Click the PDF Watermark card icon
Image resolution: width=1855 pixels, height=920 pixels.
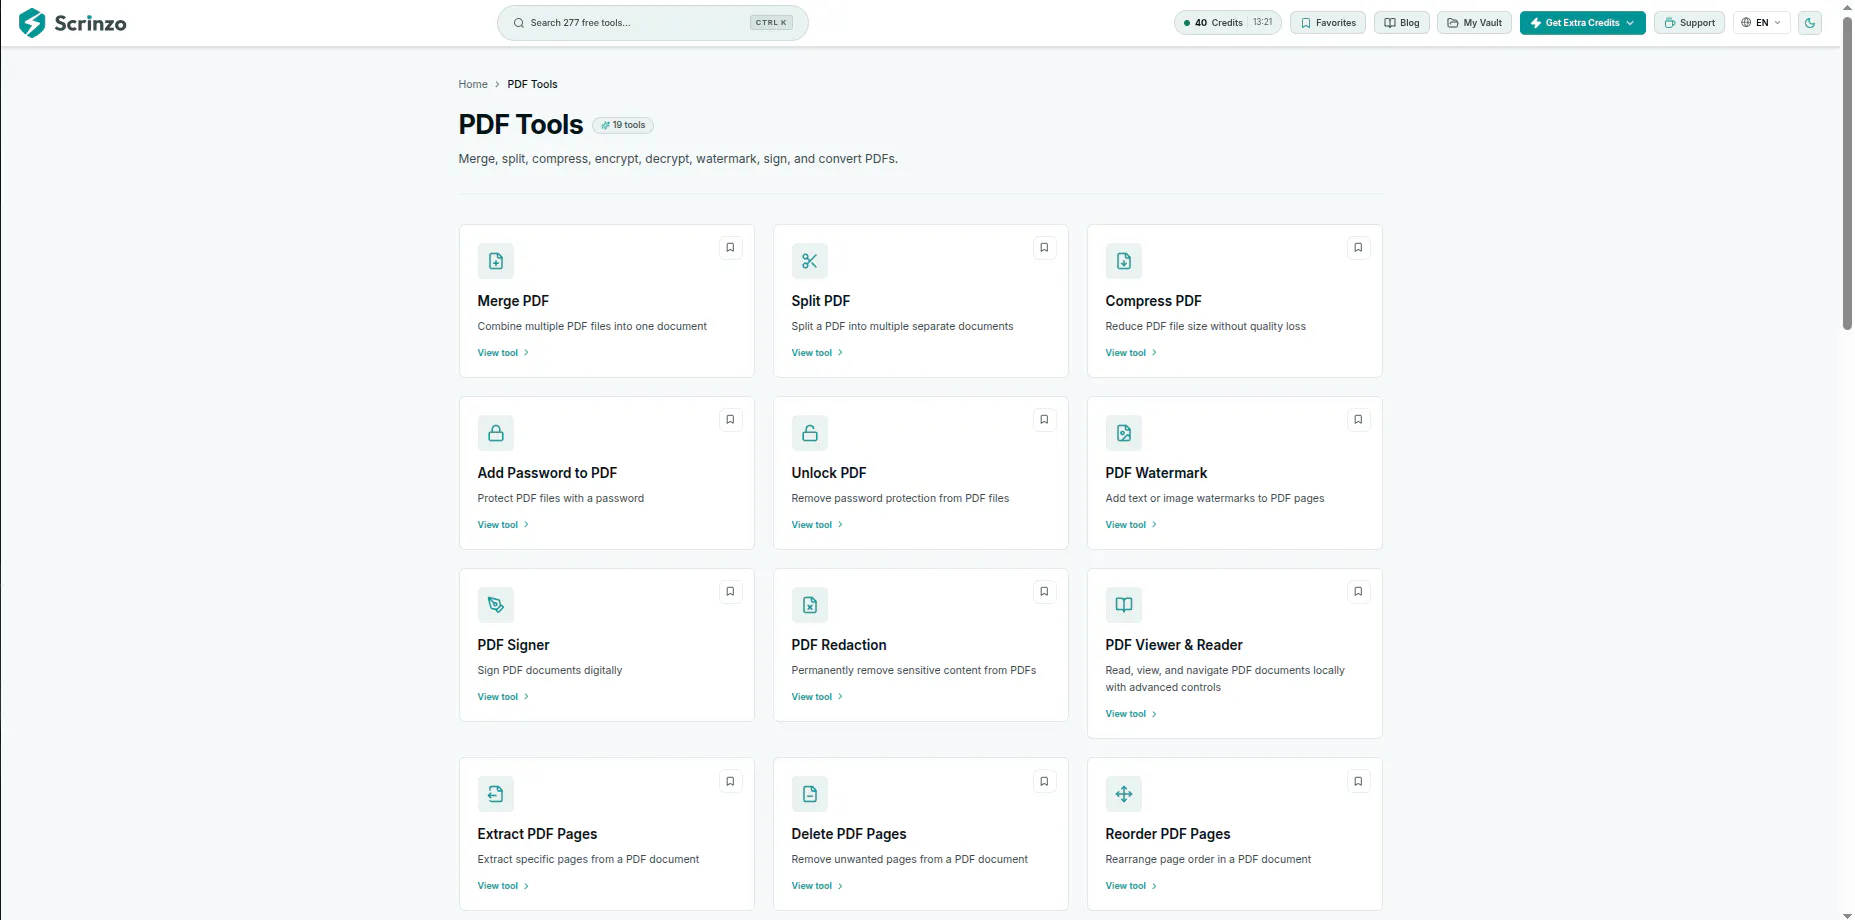[x=1123, y=433]
